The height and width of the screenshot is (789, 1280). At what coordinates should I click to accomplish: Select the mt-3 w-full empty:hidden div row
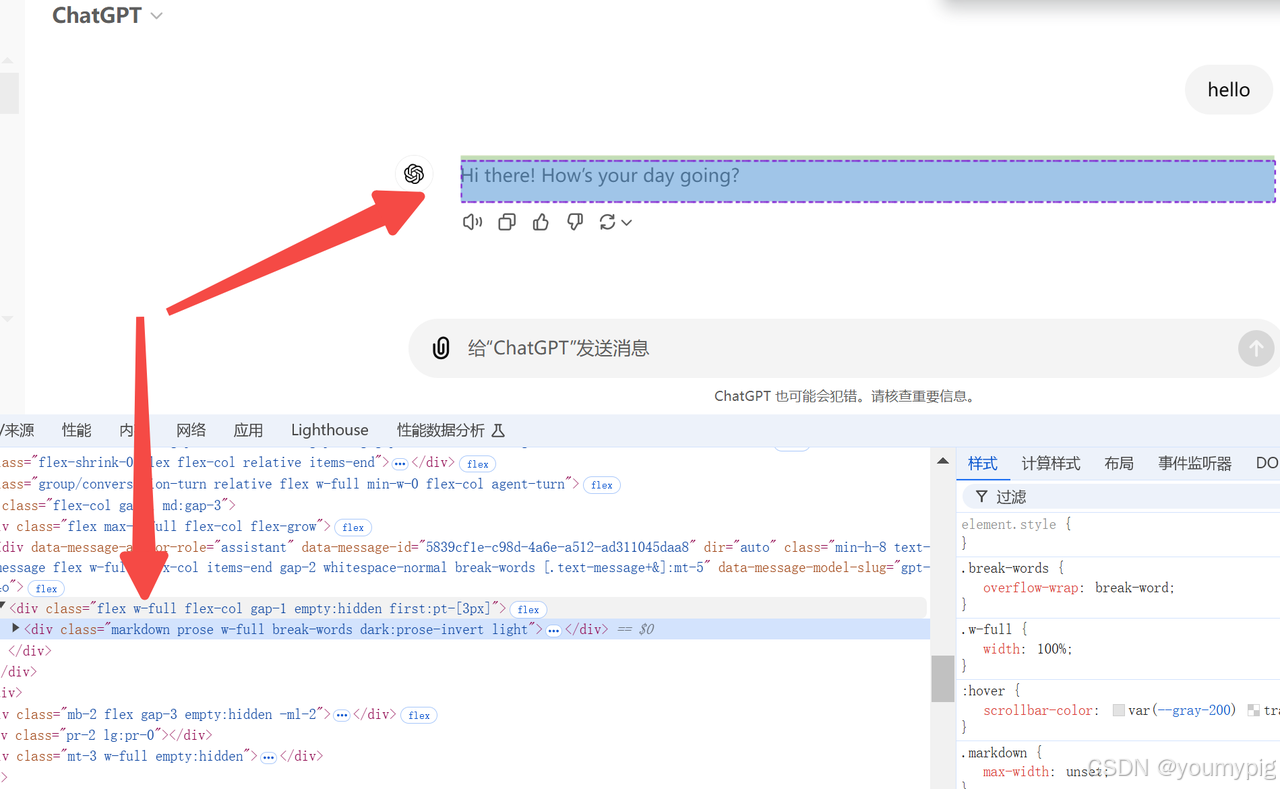(x=465, y=756)
